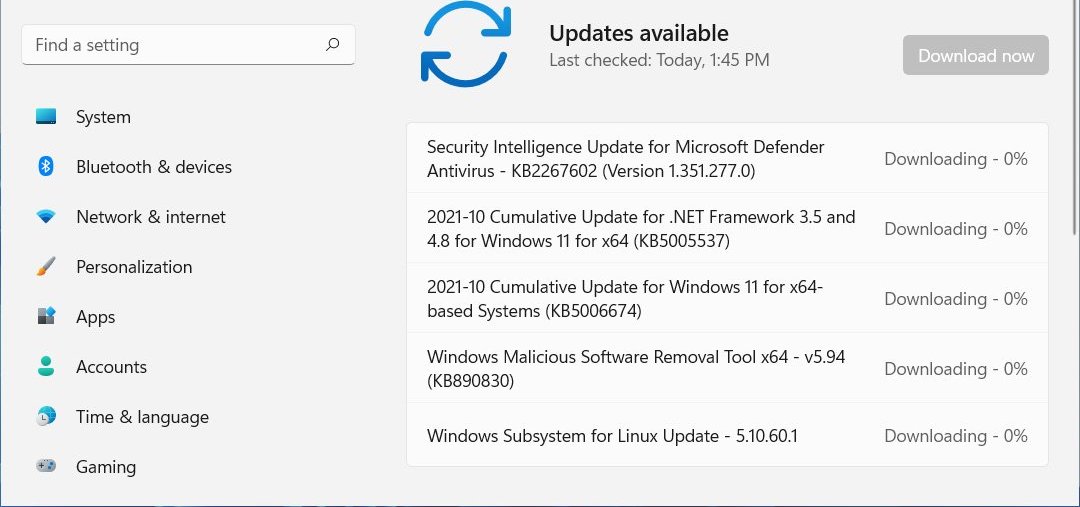
Task: Select the Defender Antivirus security intelligence update
Action: tap(625, 159)
